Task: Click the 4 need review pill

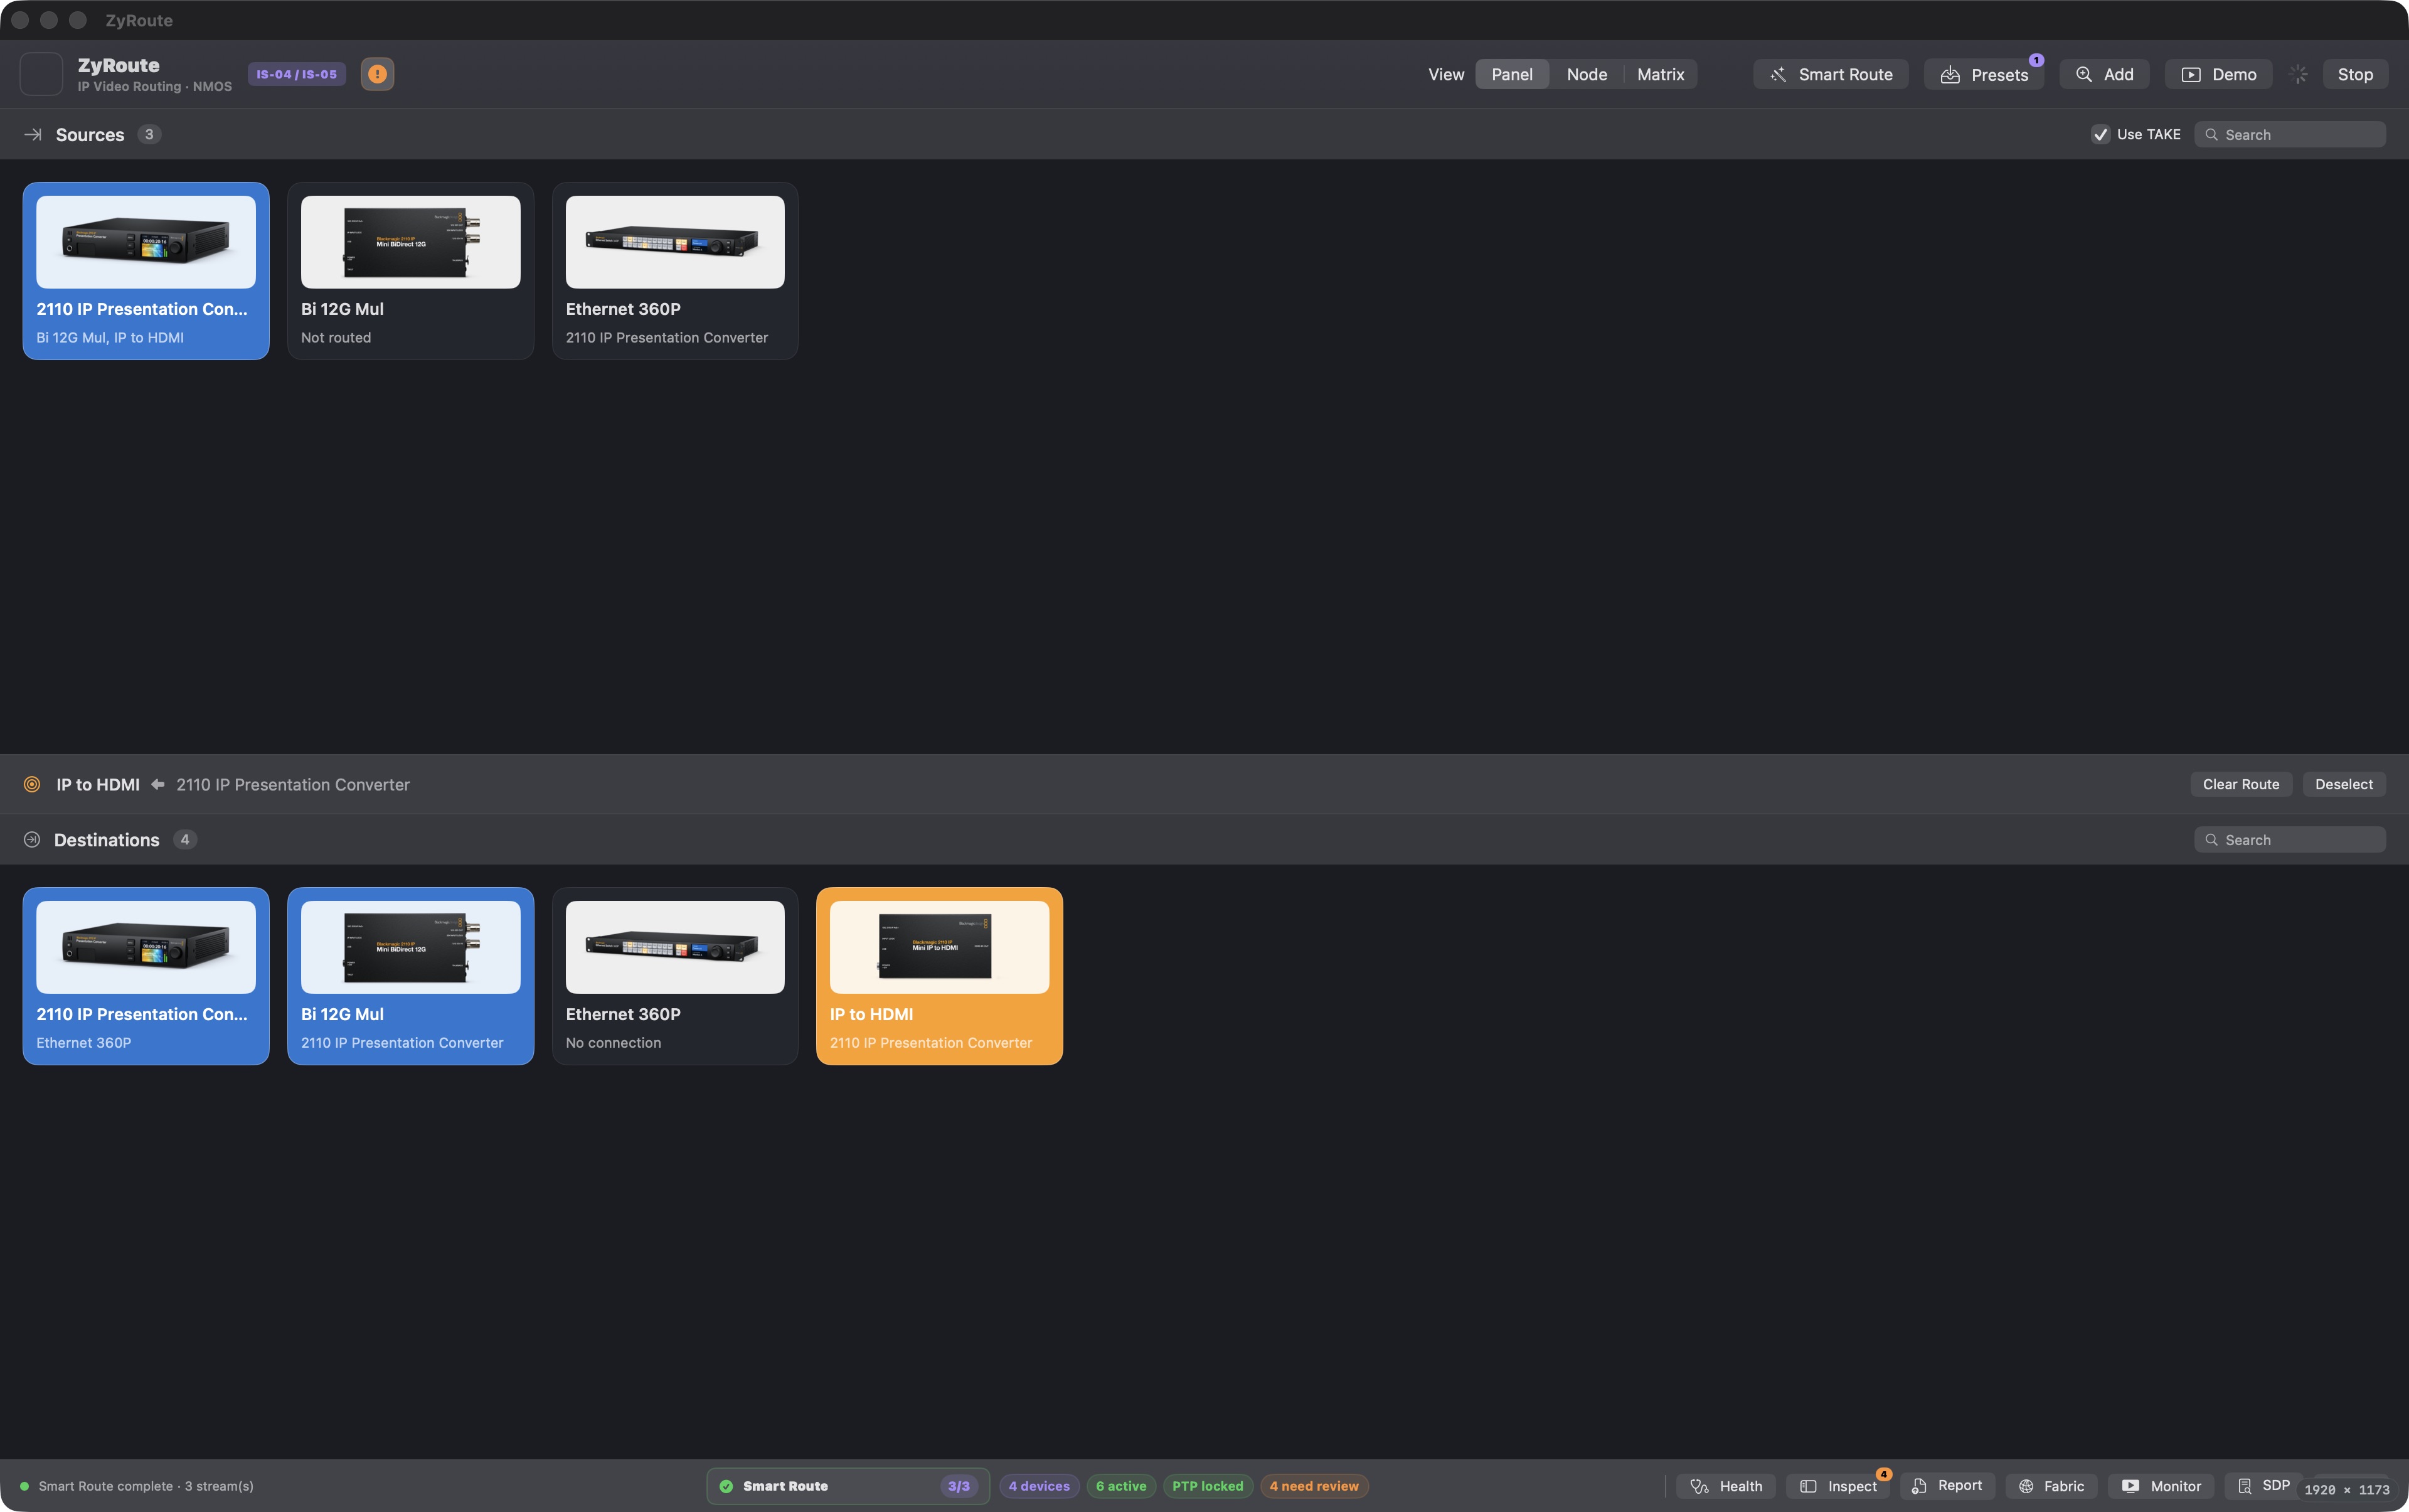Action: tap(1314, 1486)
